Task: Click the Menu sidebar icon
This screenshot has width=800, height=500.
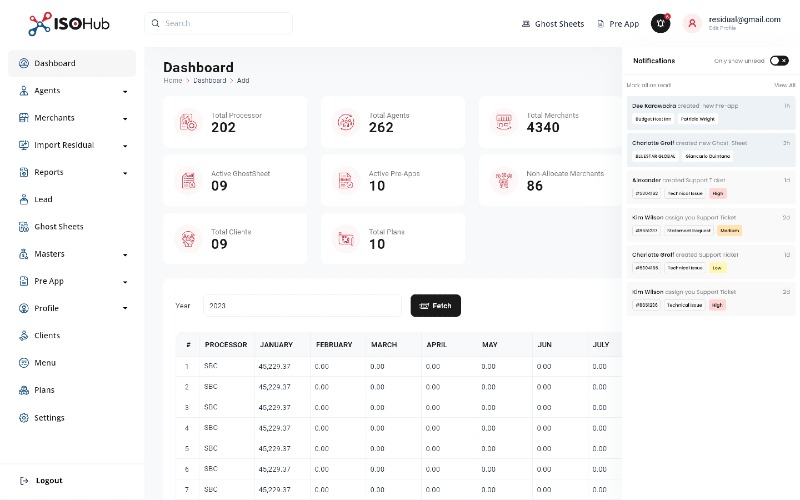Action: (23, 363)
